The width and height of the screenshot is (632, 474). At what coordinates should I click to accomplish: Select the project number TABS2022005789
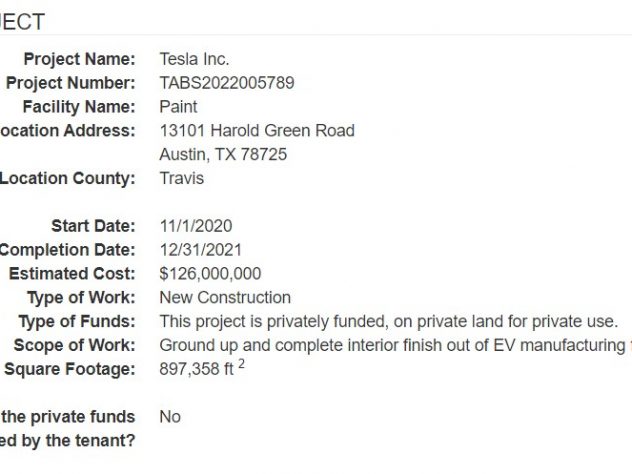[x=227, y=83]
